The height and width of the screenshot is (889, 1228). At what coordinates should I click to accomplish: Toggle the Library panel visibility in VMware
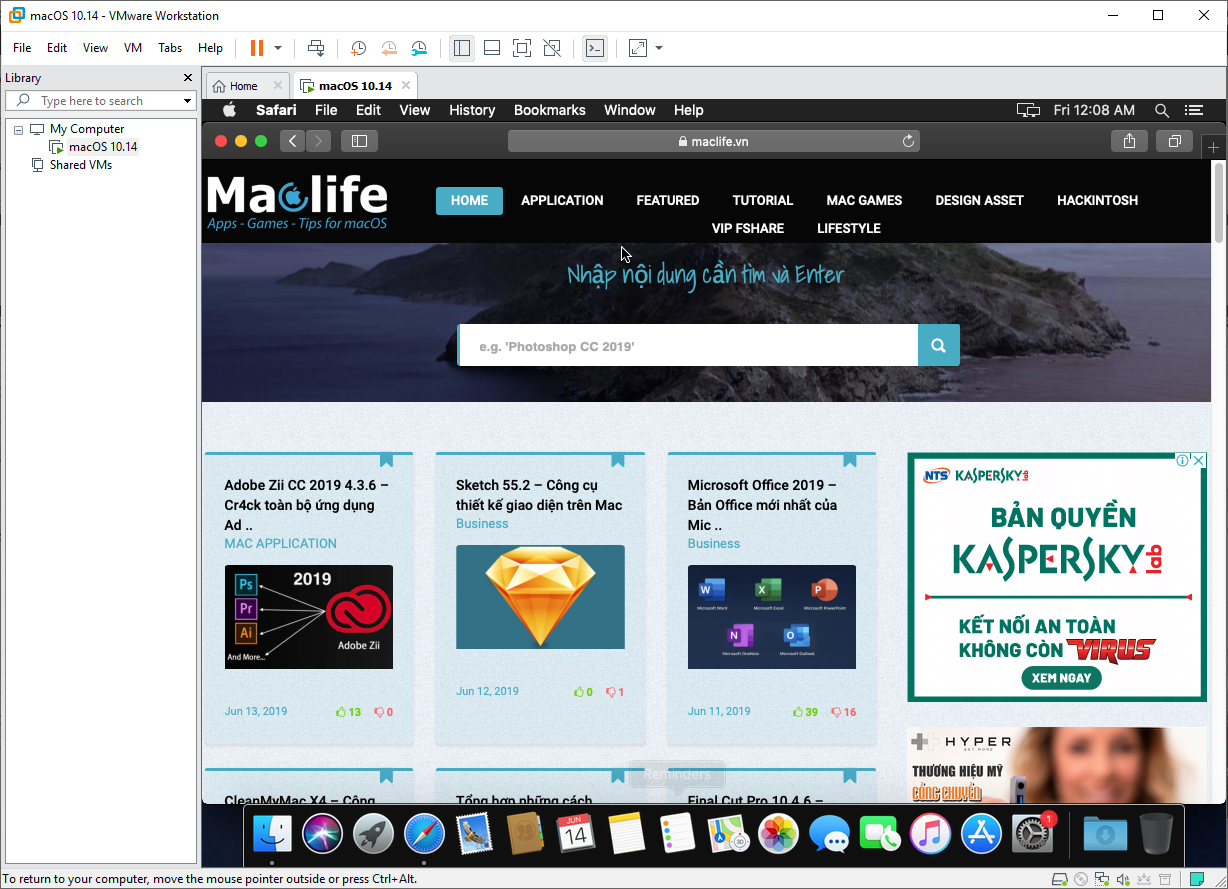pos(461,47)
